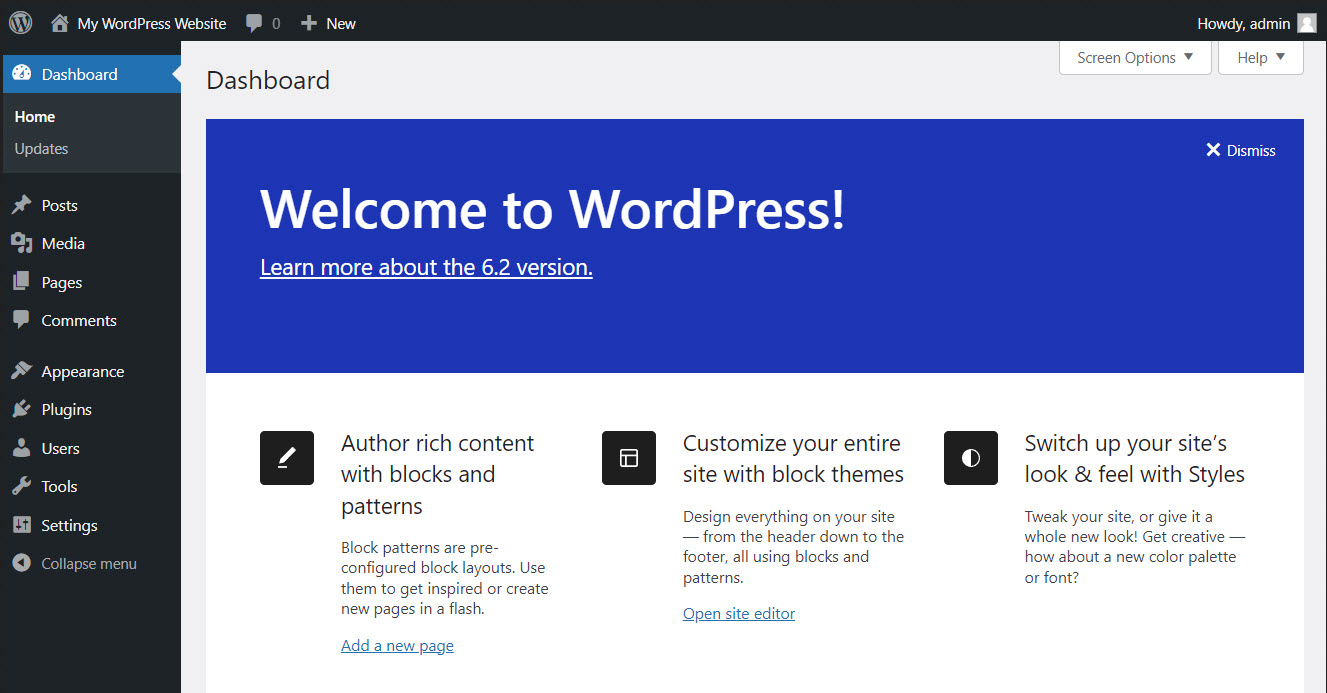This screenshot has height=693, width=1327.
Task: Click New in the admin bar
Action: click(x=341, y=23)
